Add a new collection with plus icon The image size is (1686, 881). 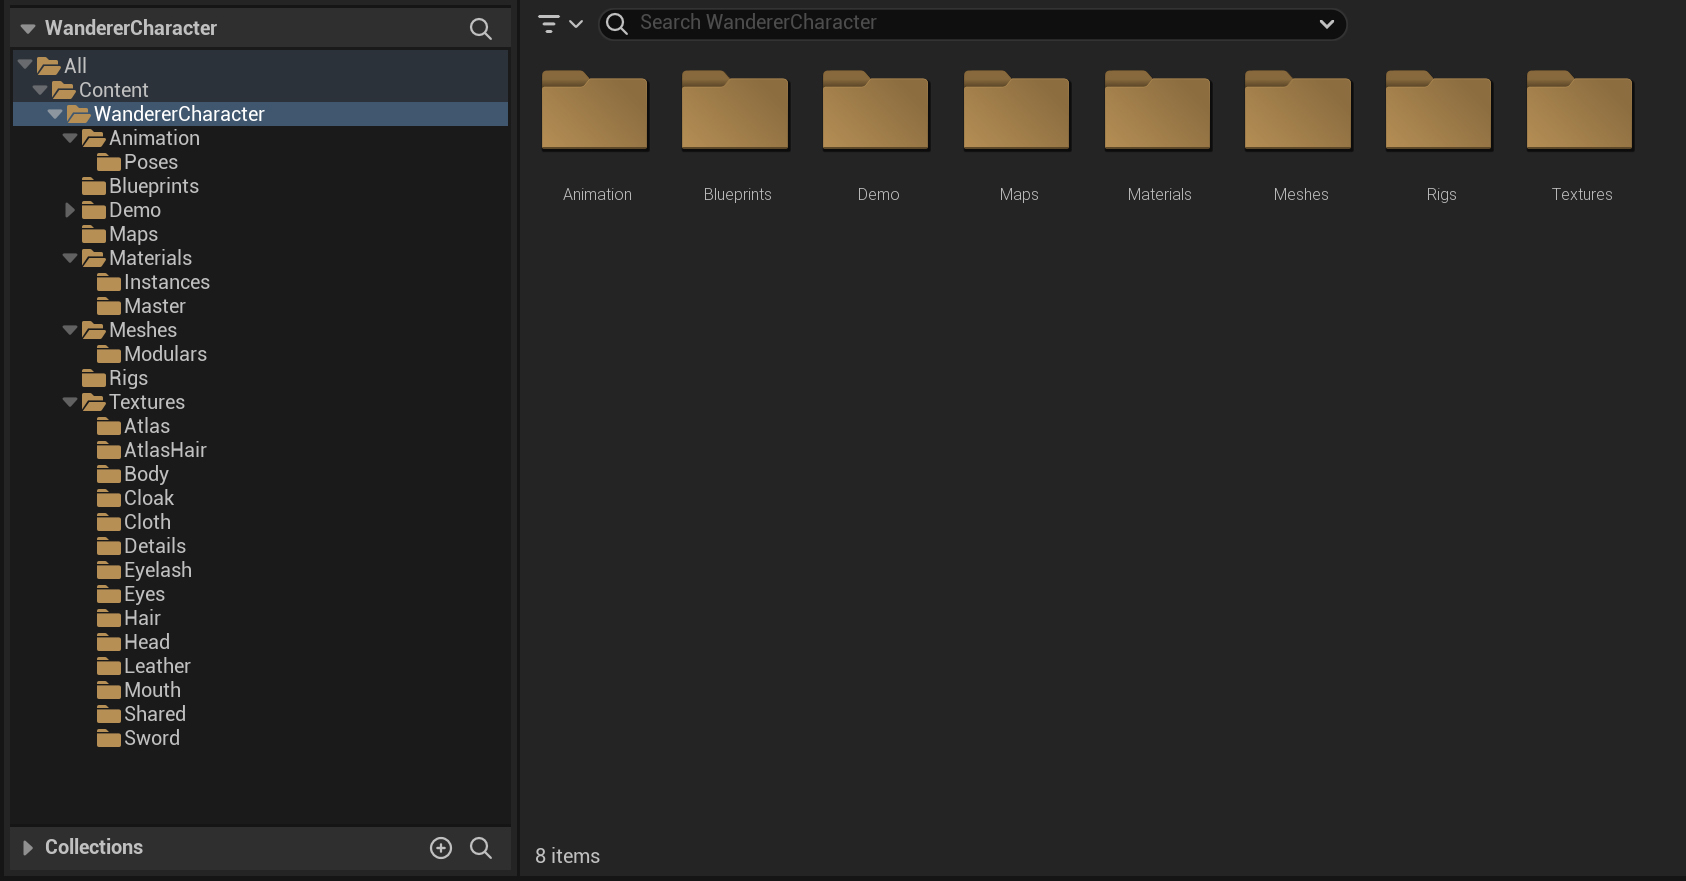[x=441, y=848]
